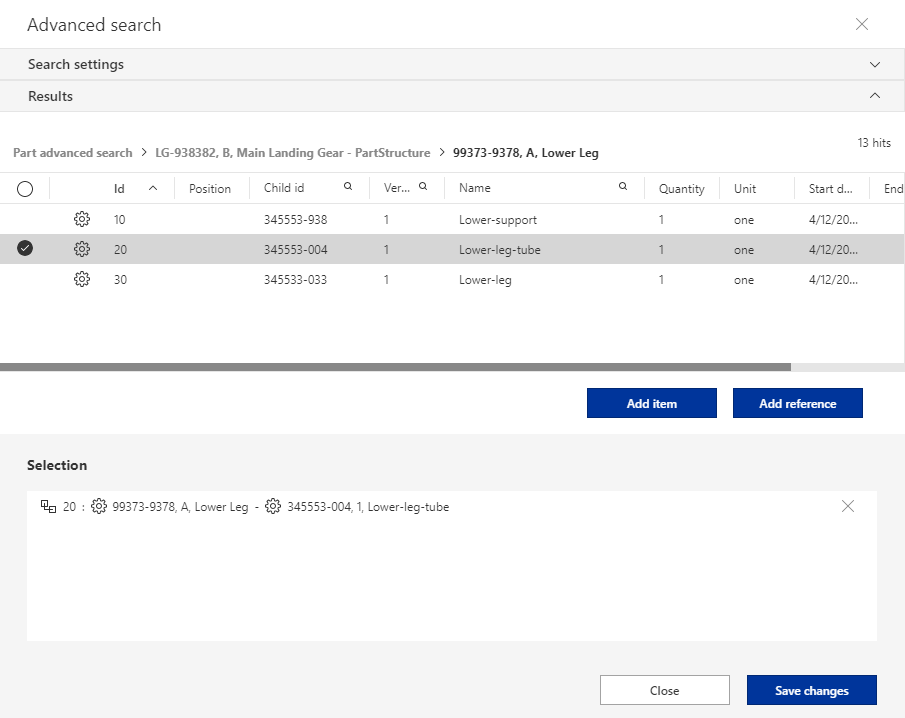Open breadcrumb Part advanced search
The height and width of the screenshot is (718, 905).
coord(72,152)
